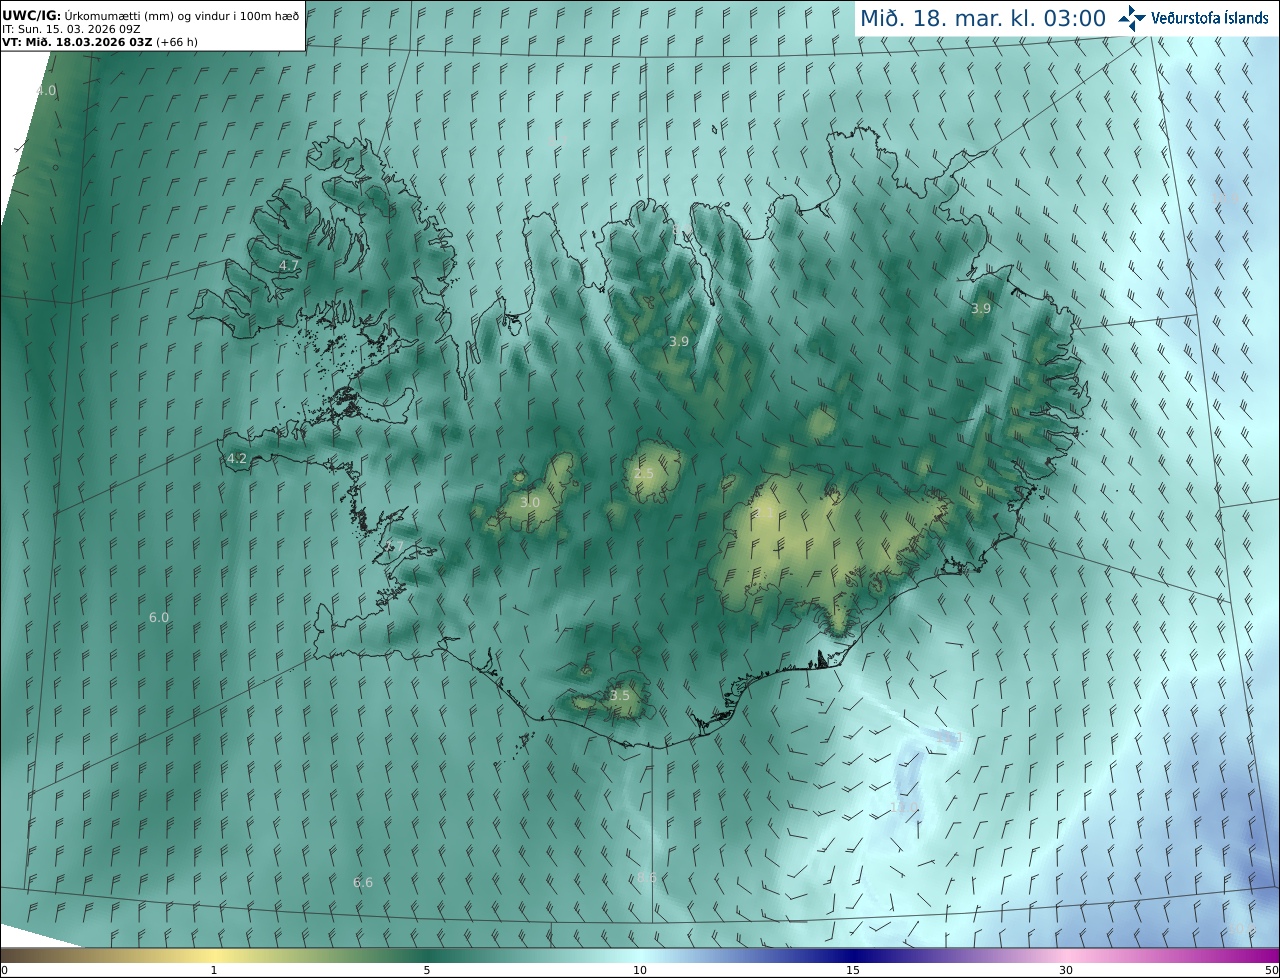Click the 3.5 value on the southern glacier
Screen dimensions: 1280x978
620,695
